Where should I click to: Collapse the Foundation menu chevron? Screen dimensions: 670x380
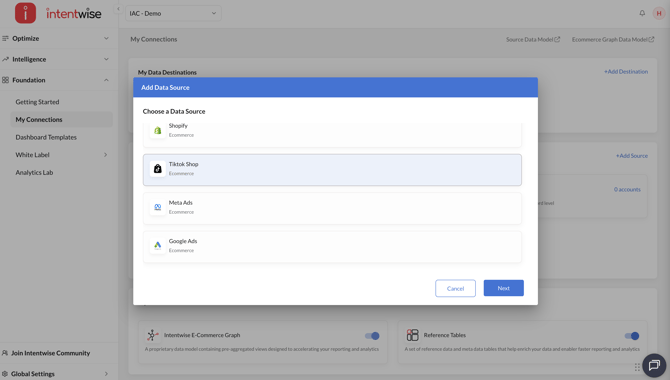pyautogui.click(x=106, y=80)
